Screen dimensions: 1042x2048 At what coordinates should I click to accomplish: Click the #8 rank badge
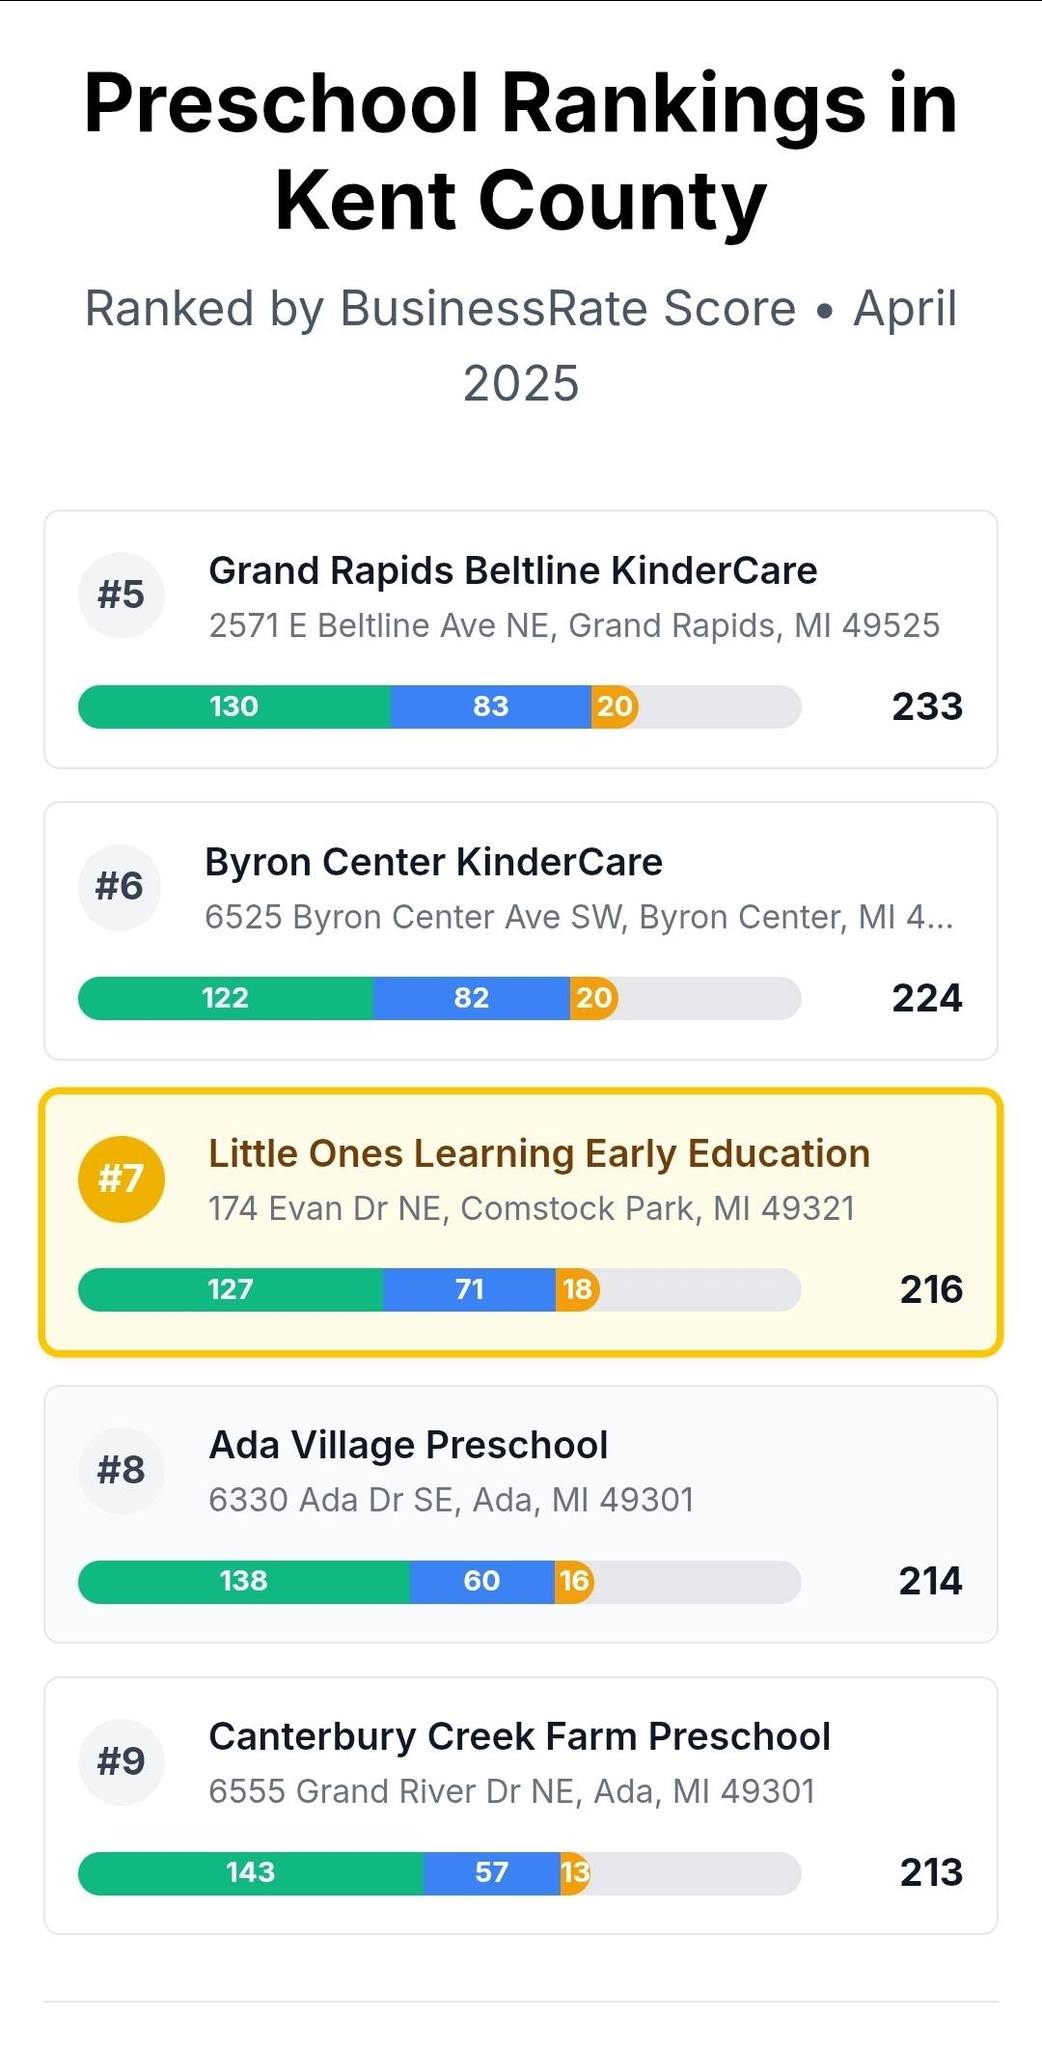pyautogui.click(x=121, y=1470)
